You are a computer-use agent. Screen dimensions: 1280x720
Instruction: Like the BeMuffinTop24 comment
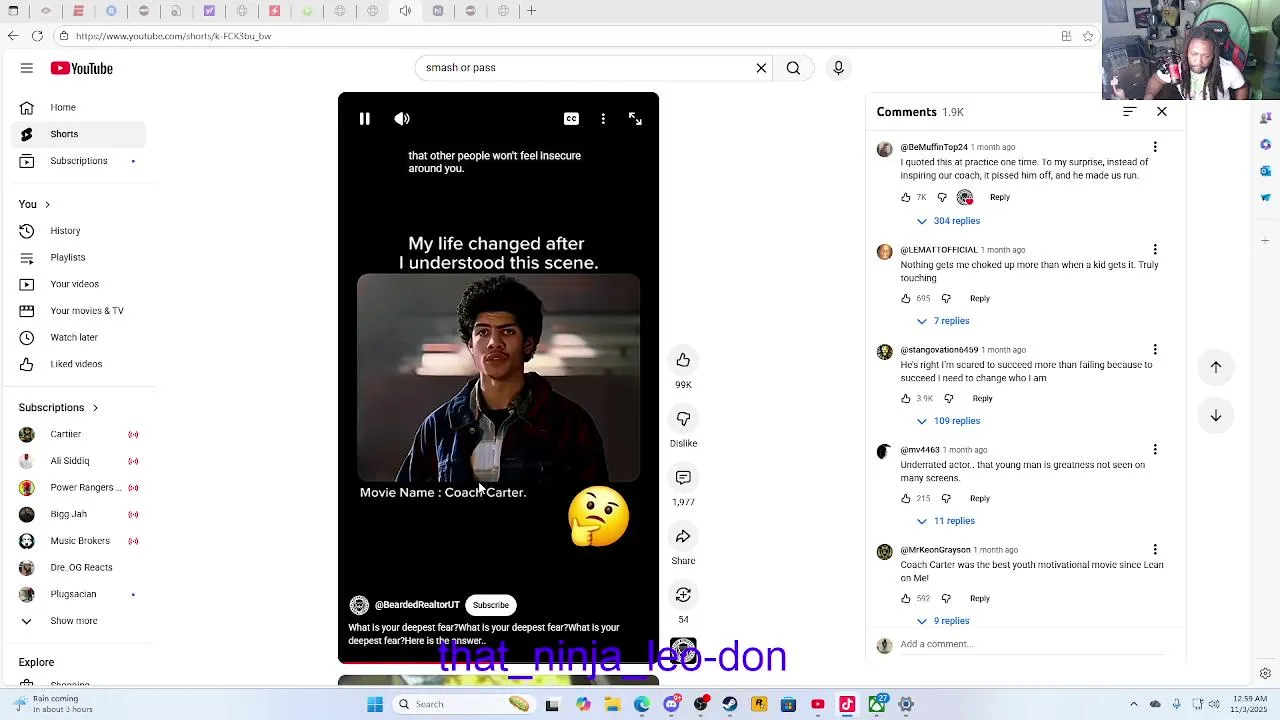click(906, 197)
